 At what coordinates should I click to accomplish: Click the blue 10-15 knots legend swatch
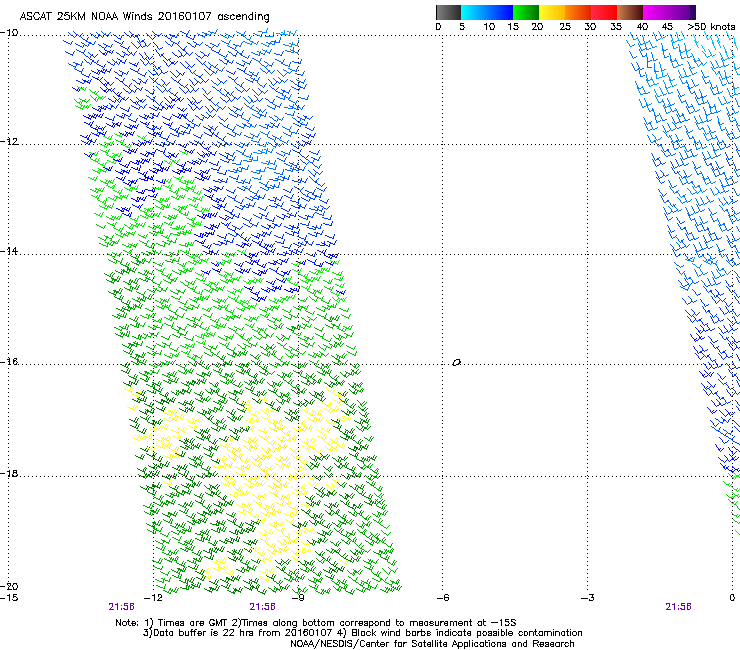click(x=499, y=12)
